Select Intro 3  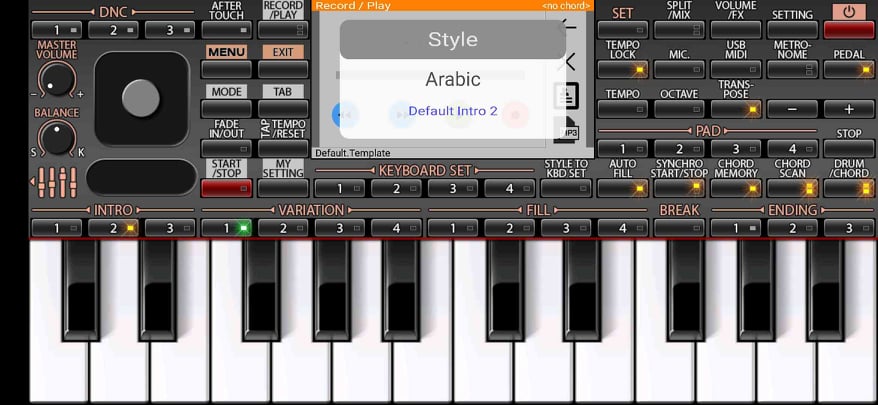tap(170, 228)
